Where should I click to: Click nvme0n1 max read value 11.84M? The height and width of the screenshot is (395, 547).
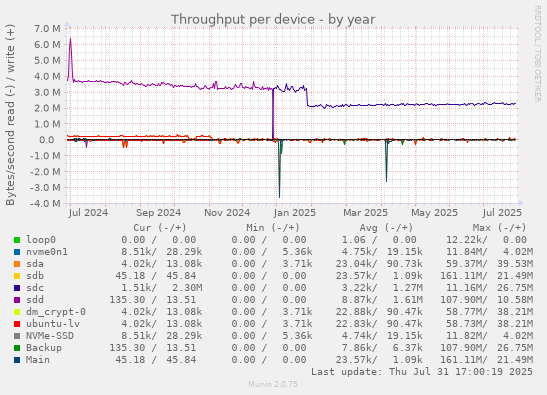466,252
